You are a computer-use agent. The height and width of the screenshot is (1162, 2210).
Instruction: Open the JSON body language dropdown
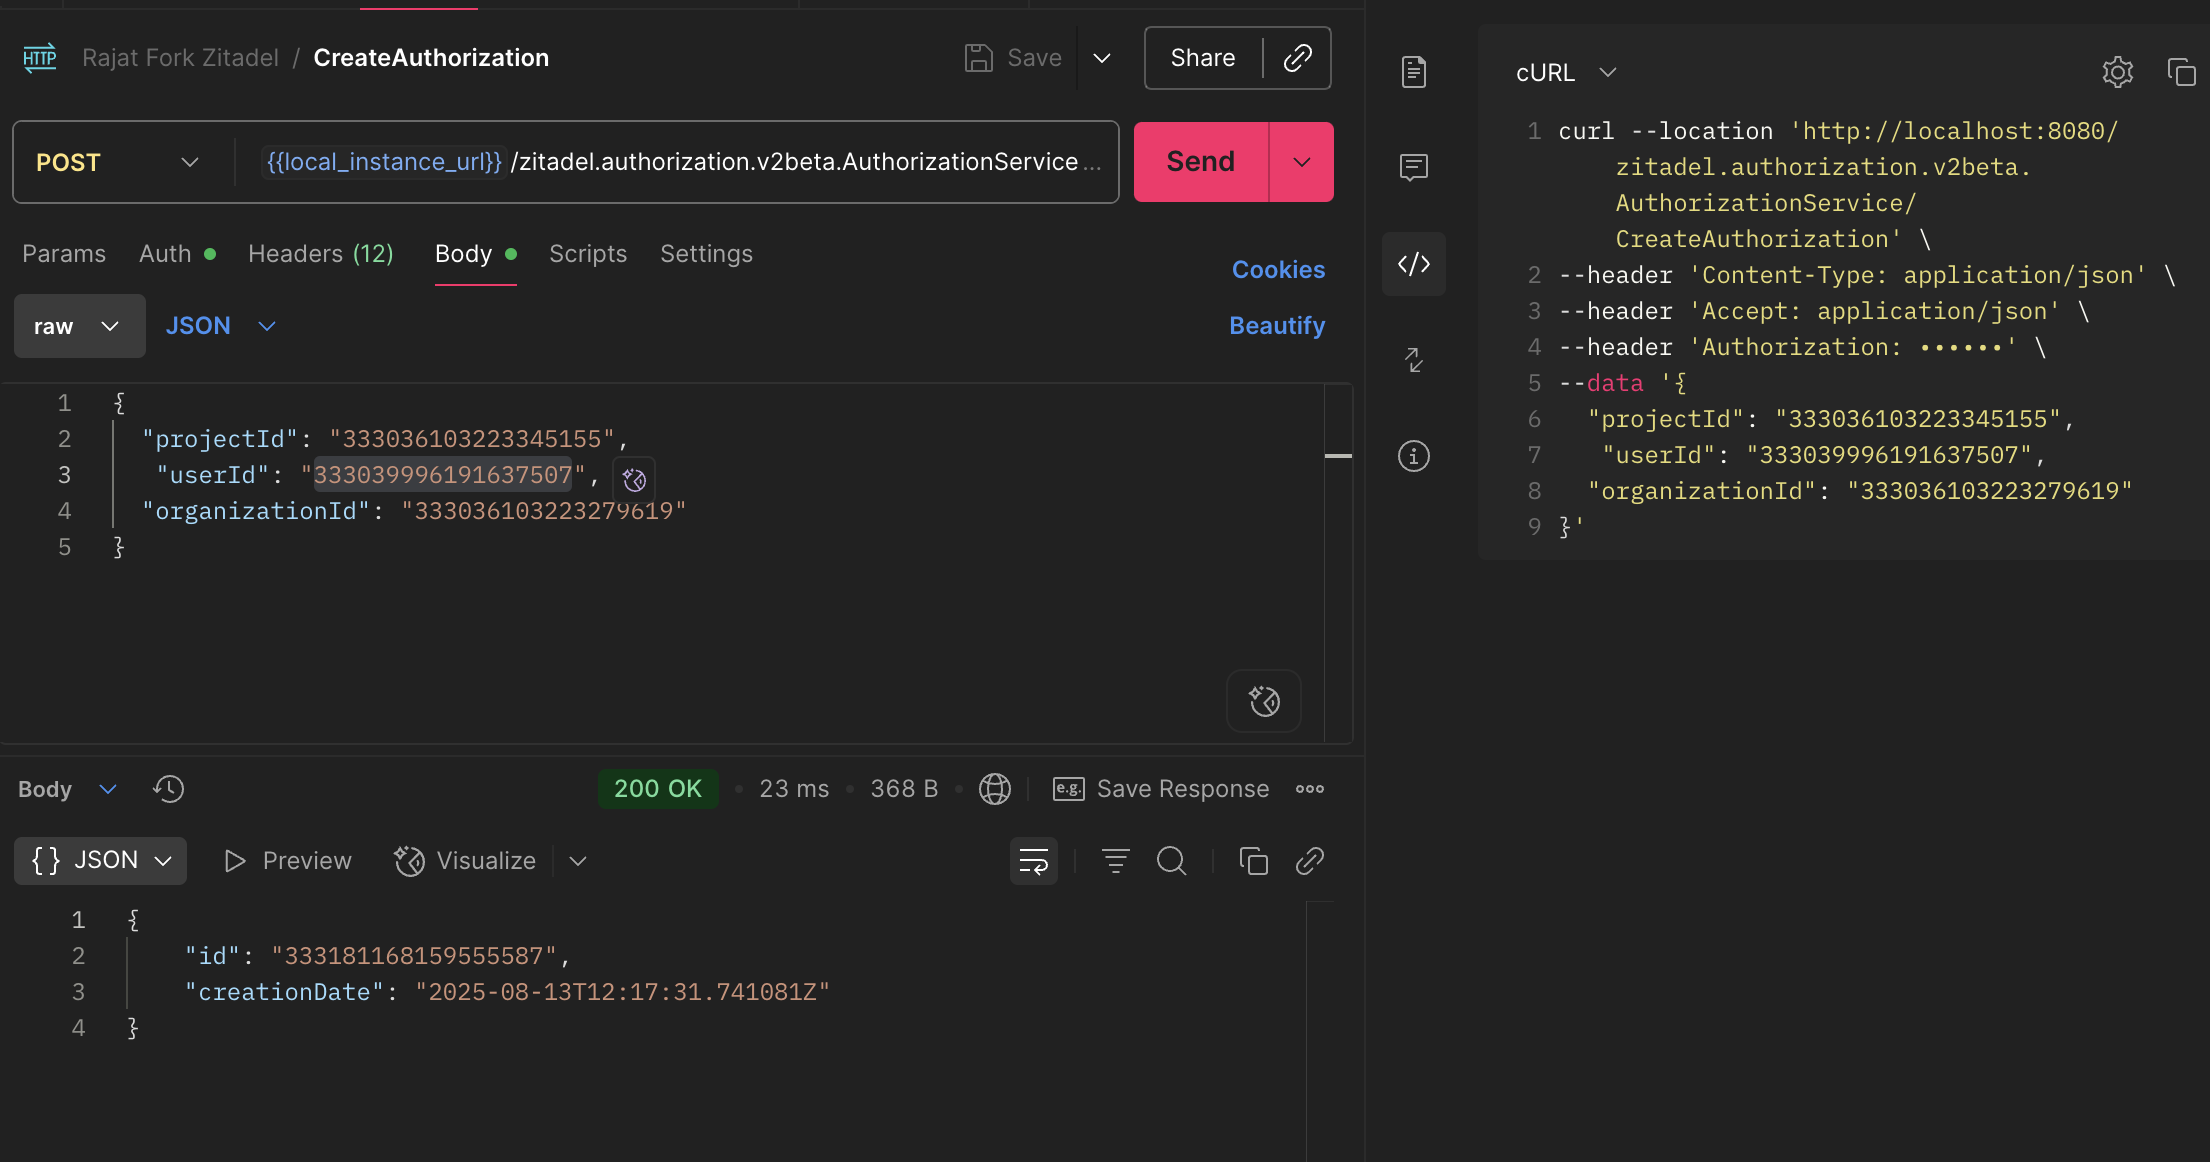[x=220, y=326]
